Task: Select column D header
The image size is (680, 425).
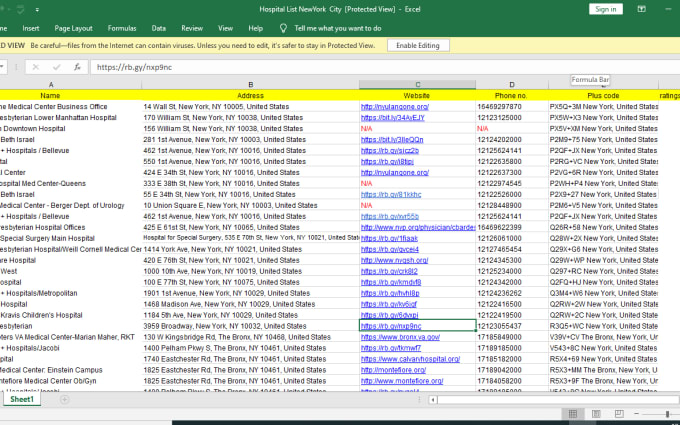Action: coord(512,85)
